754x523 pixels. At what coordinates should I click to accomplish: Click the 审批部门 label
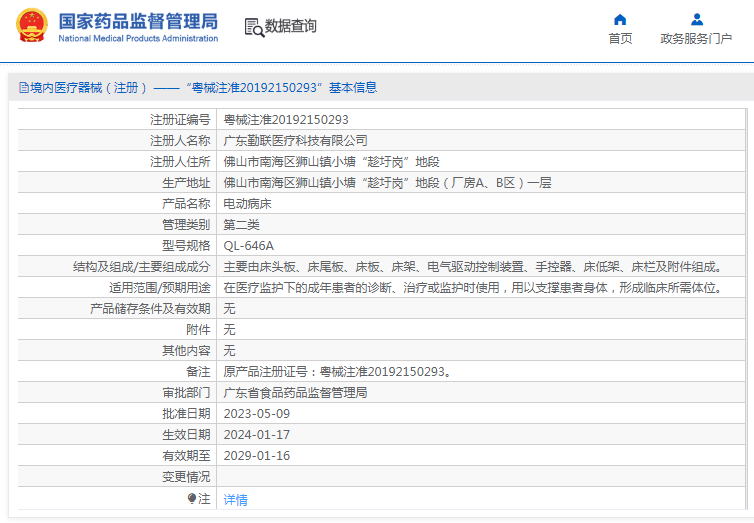click(186, 393)
